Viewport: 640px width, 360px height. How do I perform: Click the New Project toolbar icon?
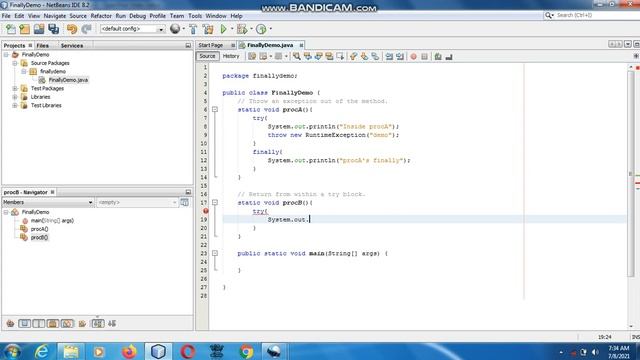click(x=24, y=29)
